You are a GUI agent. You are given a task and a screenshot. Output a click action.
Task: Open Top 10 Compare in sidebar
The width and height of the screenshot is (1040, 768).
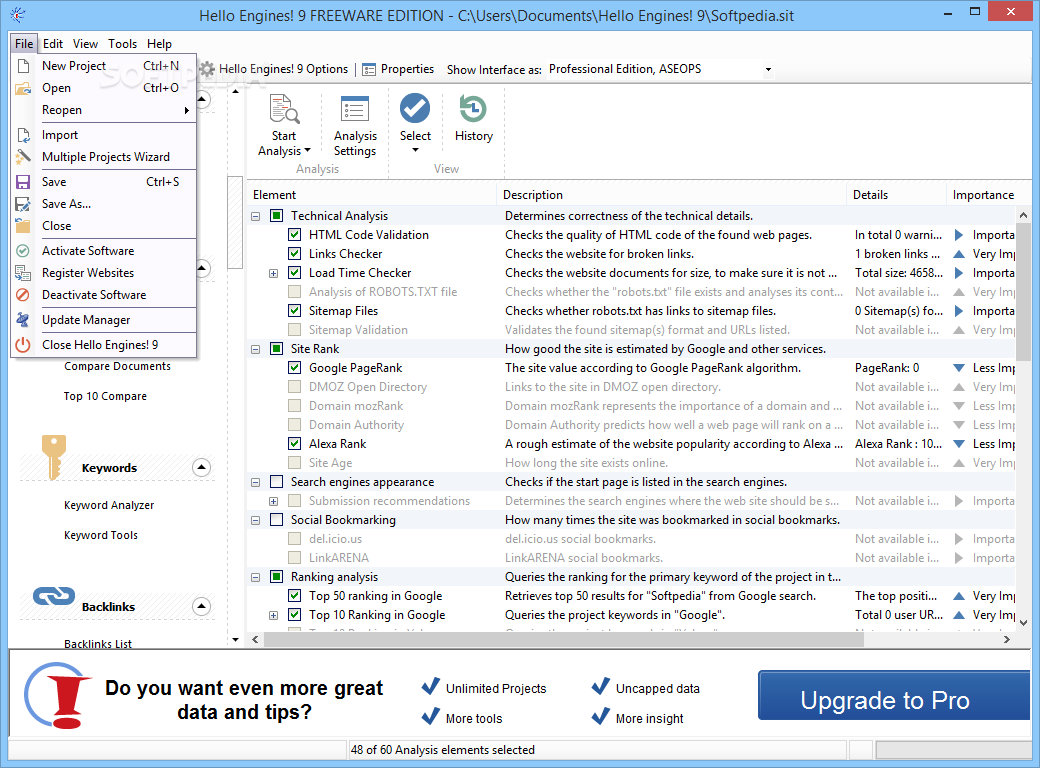[105, 396]
